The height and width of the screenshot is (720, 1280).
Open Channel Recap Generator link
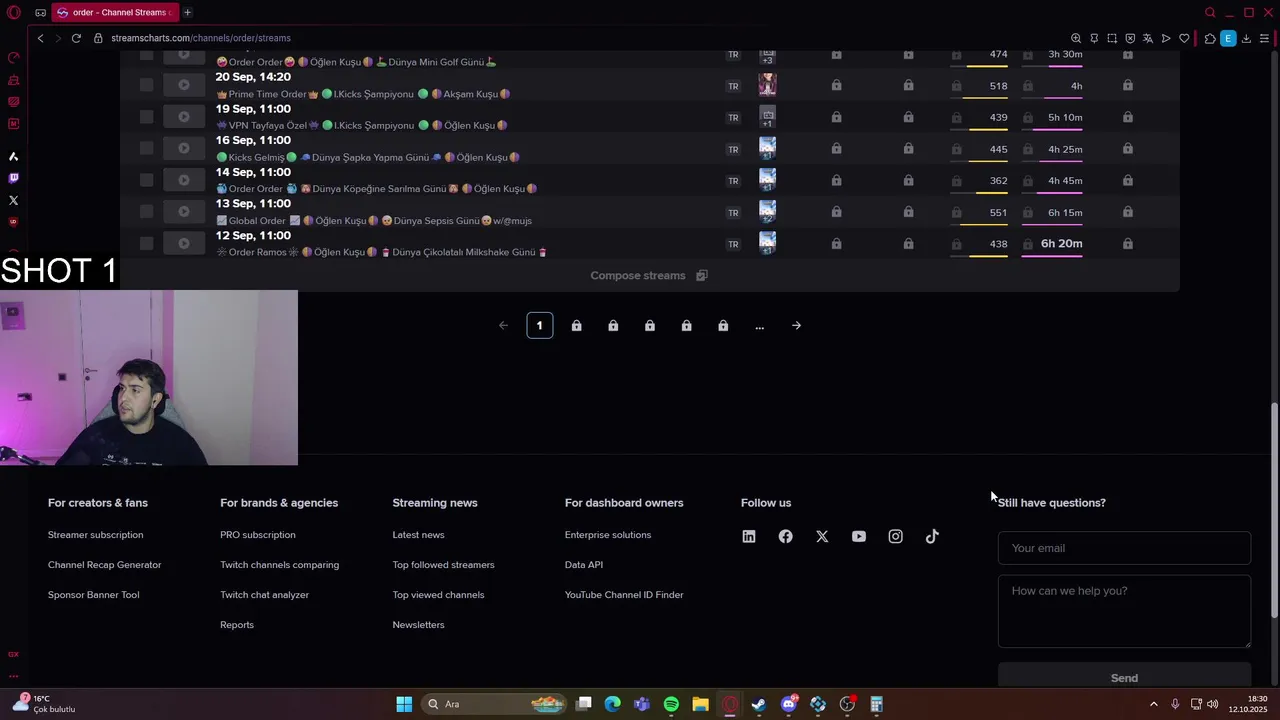point(104,565)
